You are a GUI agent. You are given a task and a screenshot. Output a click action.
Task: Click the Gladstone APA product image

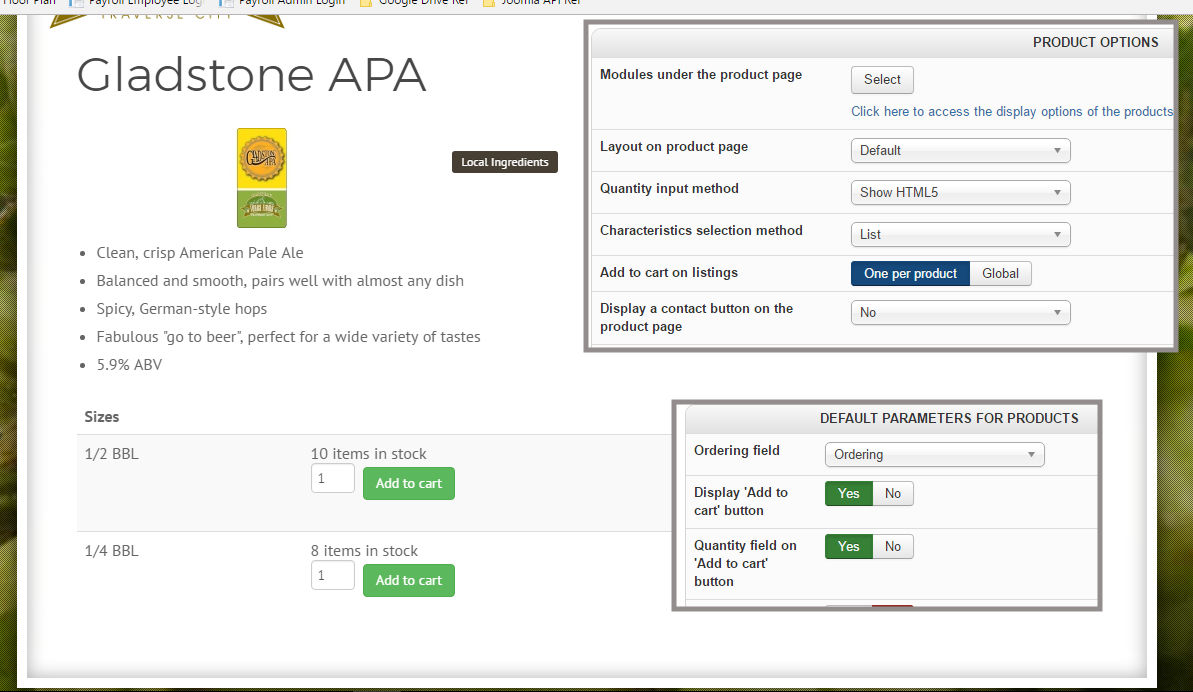click(x=262, y=178)
